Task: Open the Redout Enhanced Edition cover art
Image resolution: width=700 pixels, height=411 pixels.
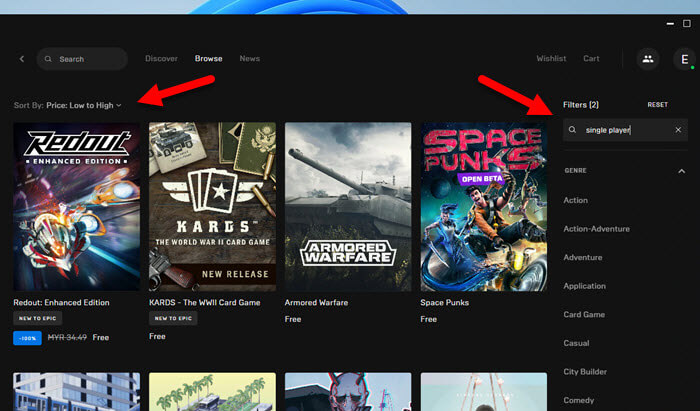Action: (x=77, y=207)
